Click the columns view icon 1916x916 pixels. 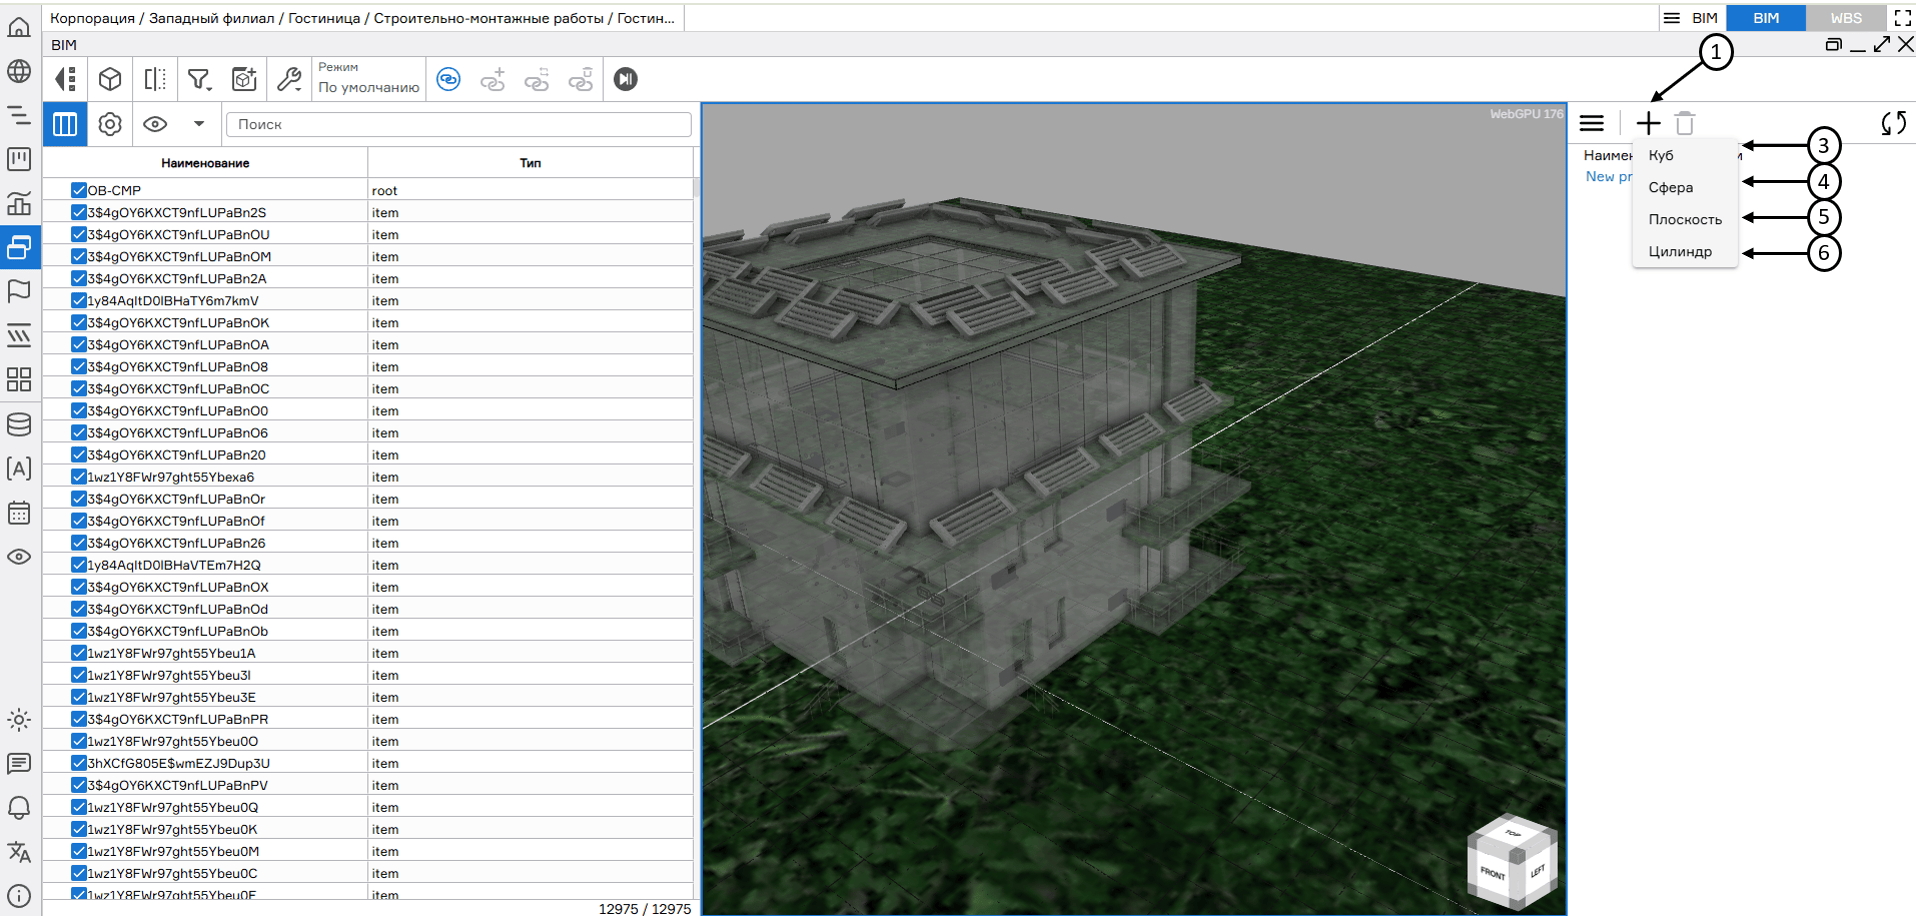pos(65,124)
